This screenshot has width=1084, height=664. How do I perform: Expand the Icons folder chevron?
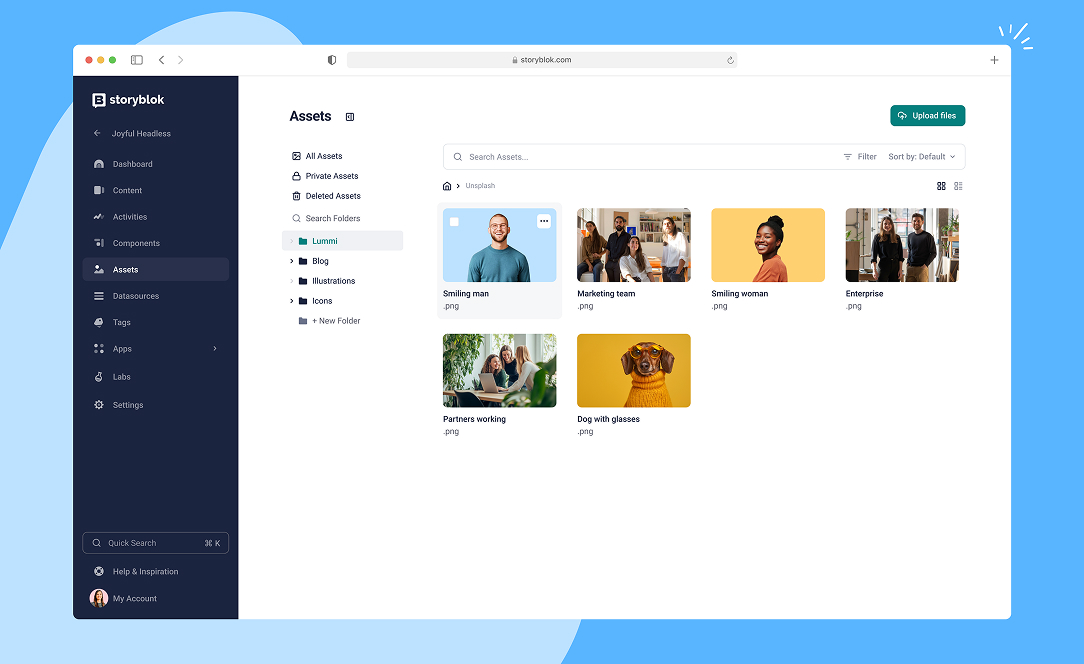pyautogui.click(x=291, y=301)
